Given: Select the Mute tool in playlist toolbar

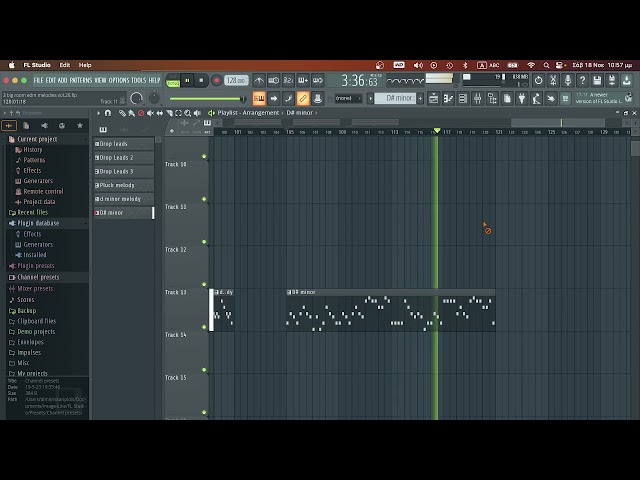Looking at the screenshot, I should coord(150,113).
